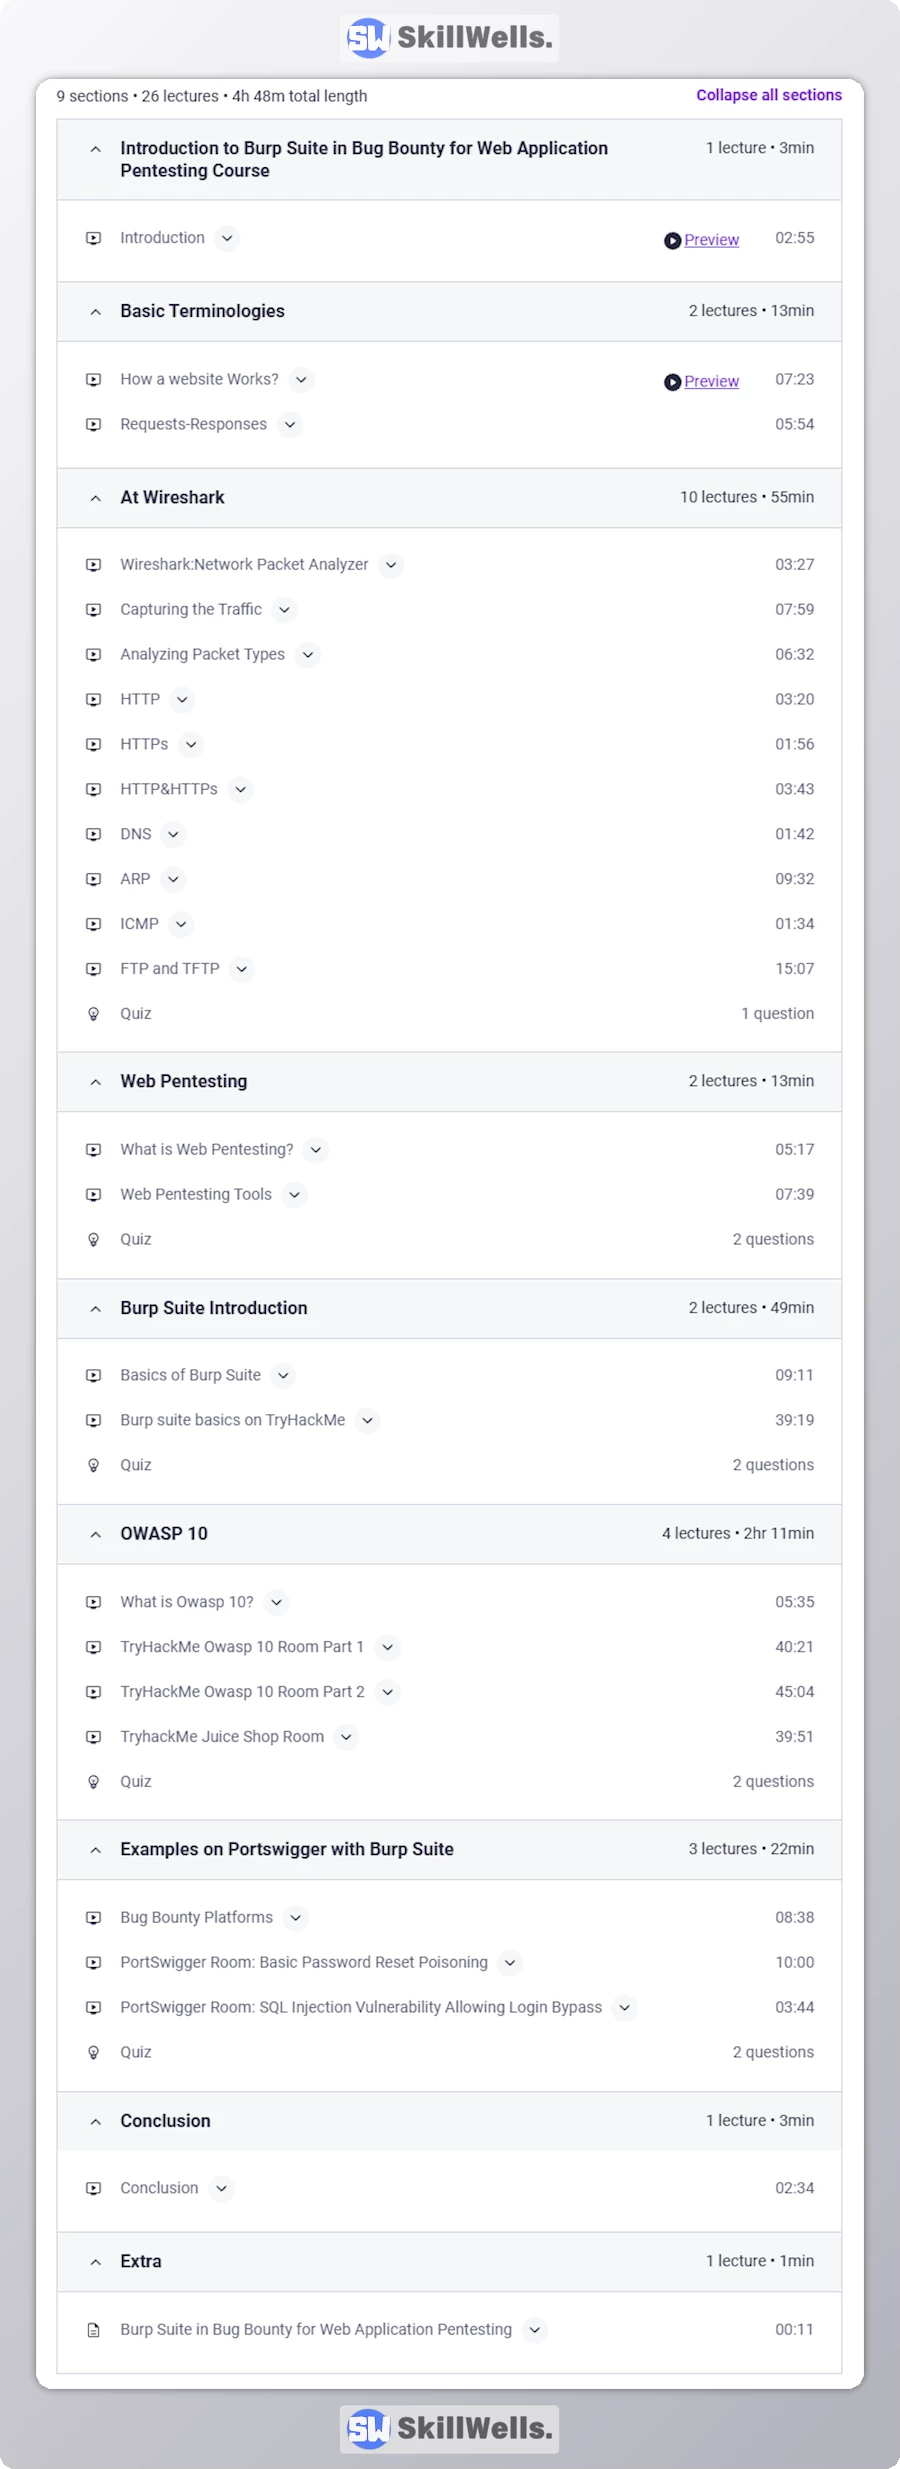Click the SkillWells logo at top
Screen dimensions: 900x2469
(x=449, y=38)
